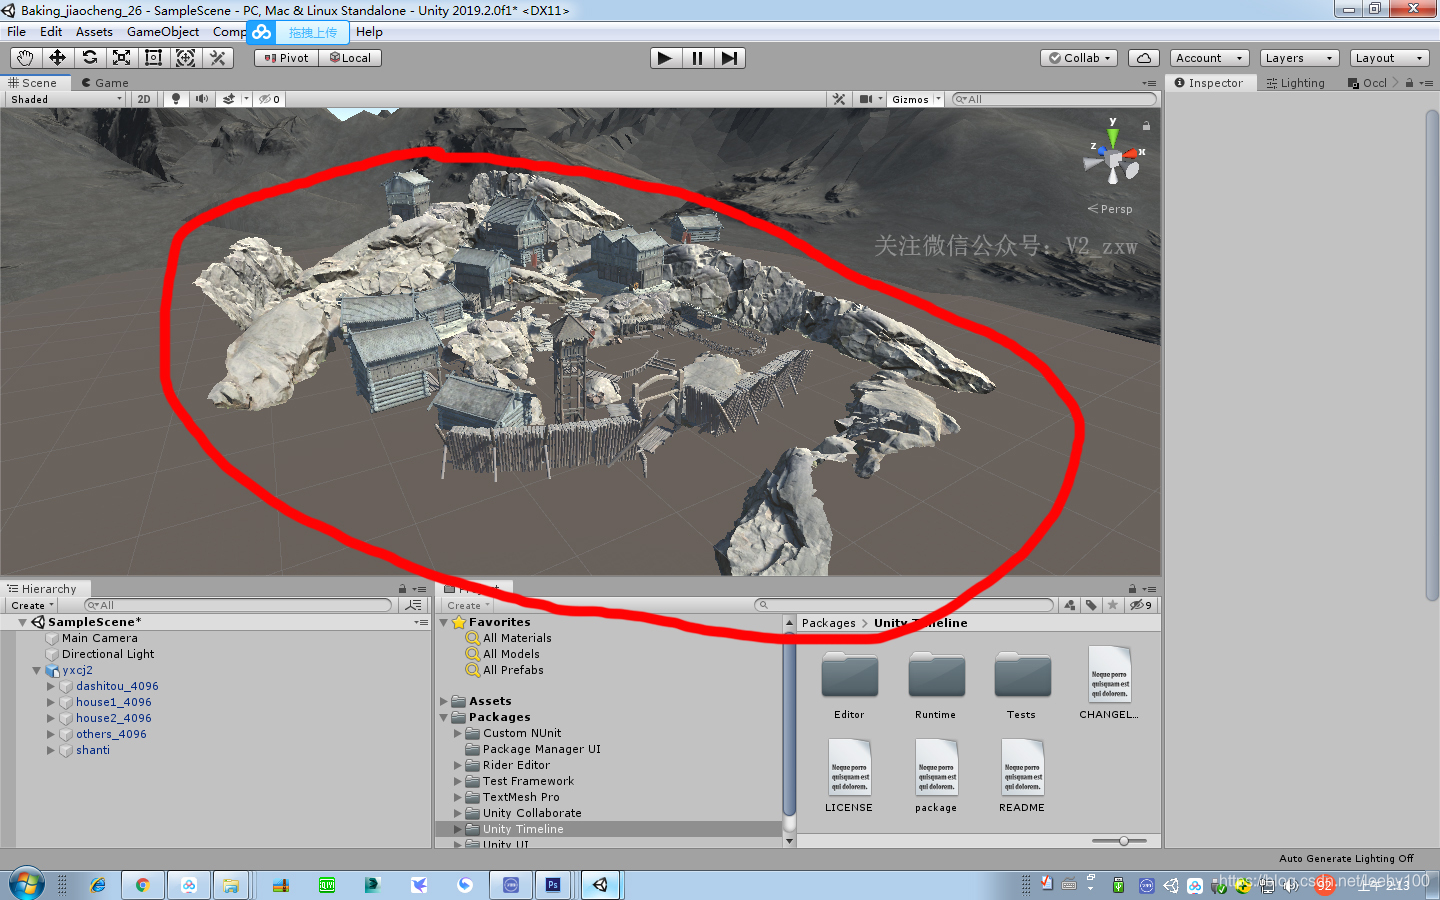Toggle scene lighting bulb
The width and height of the screenshot is (1440, 900).
pos(176,99)
